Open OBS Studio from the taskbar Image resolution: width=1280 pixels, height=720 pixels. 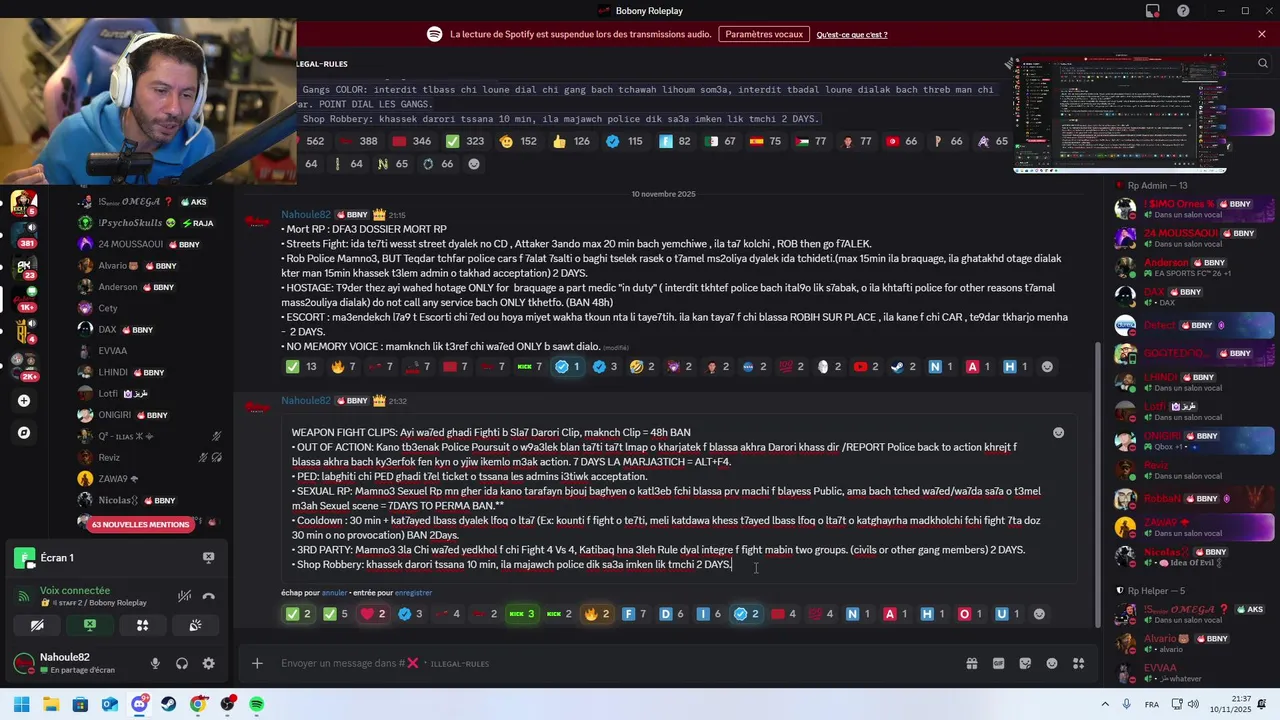click(228, 705)
